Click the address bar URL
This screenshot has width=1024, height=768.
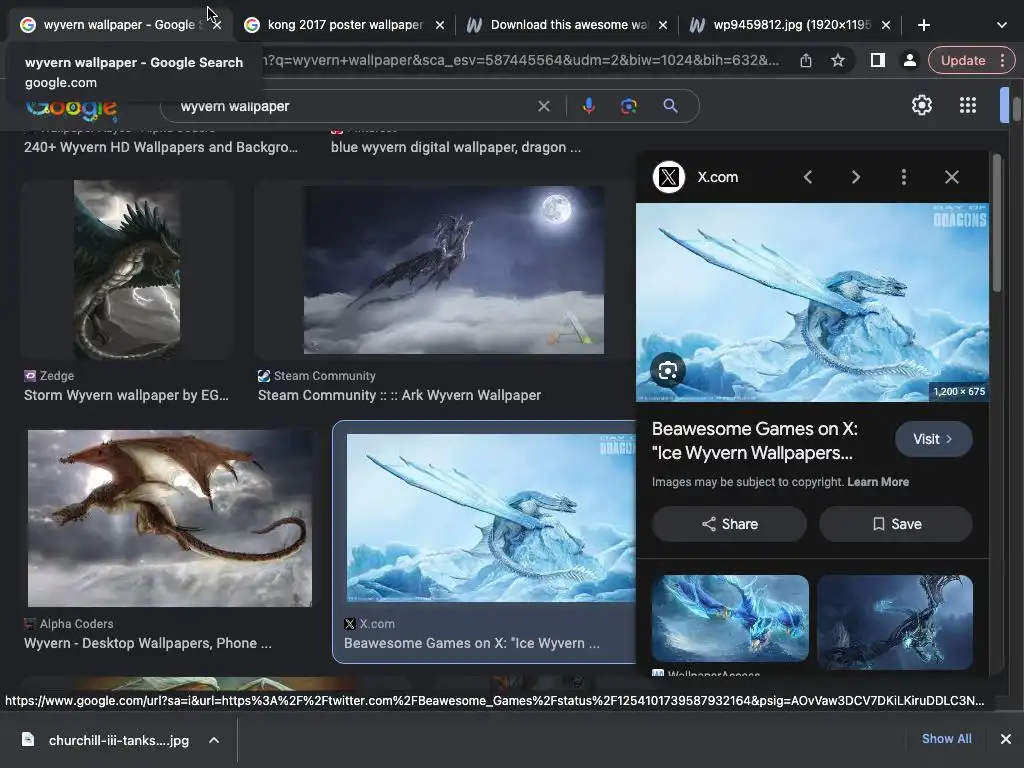pos(520,60)
